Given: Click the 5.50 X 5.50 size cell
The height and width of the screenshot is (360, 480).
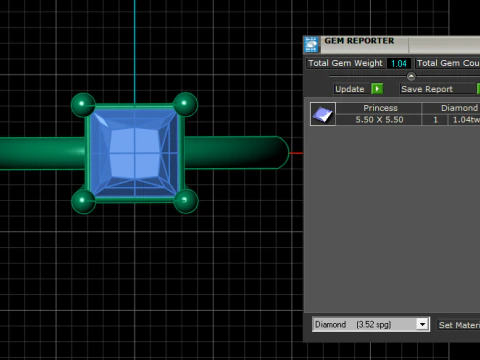Looking at the screenshot, I should pyautogui.click(x=379, y=120).
